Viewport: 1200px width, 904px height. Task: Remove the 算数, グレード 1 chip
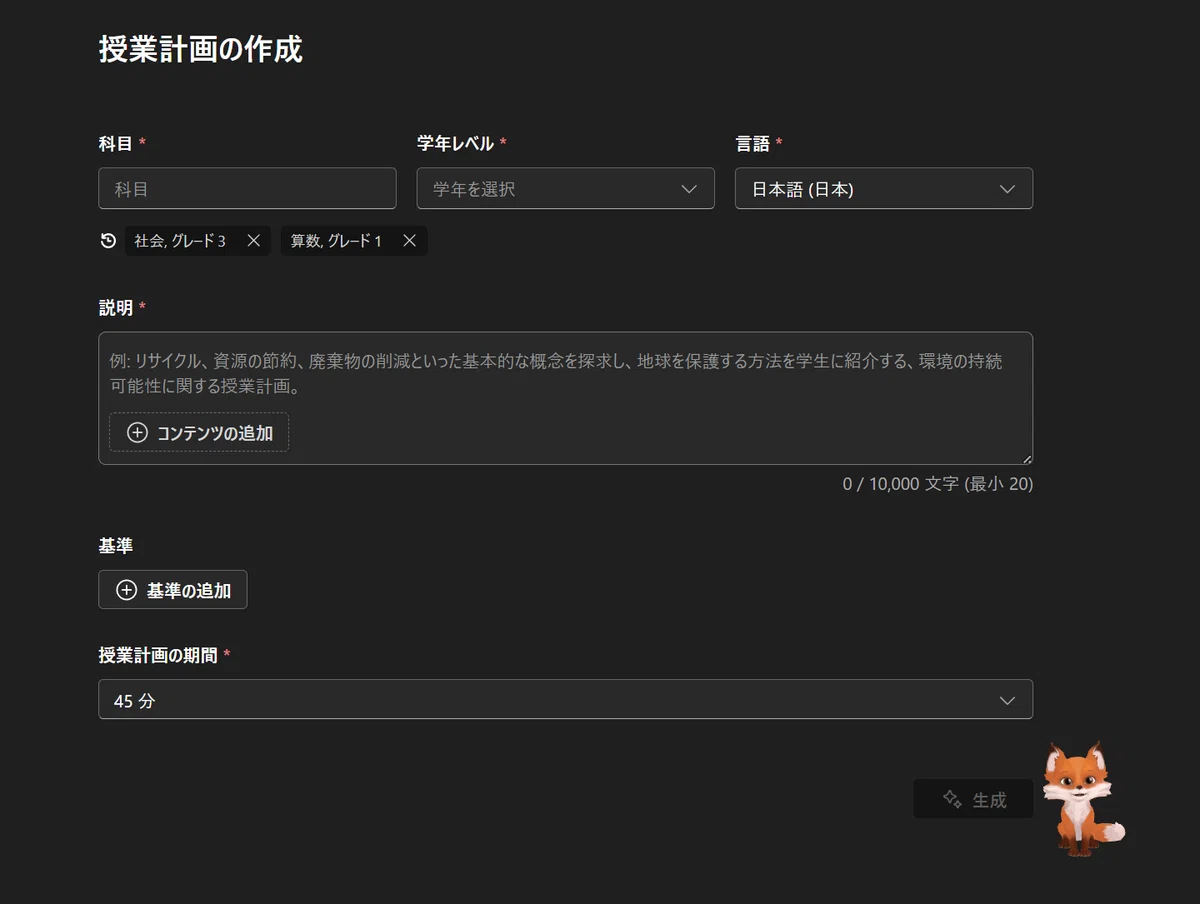pos(409,241)
